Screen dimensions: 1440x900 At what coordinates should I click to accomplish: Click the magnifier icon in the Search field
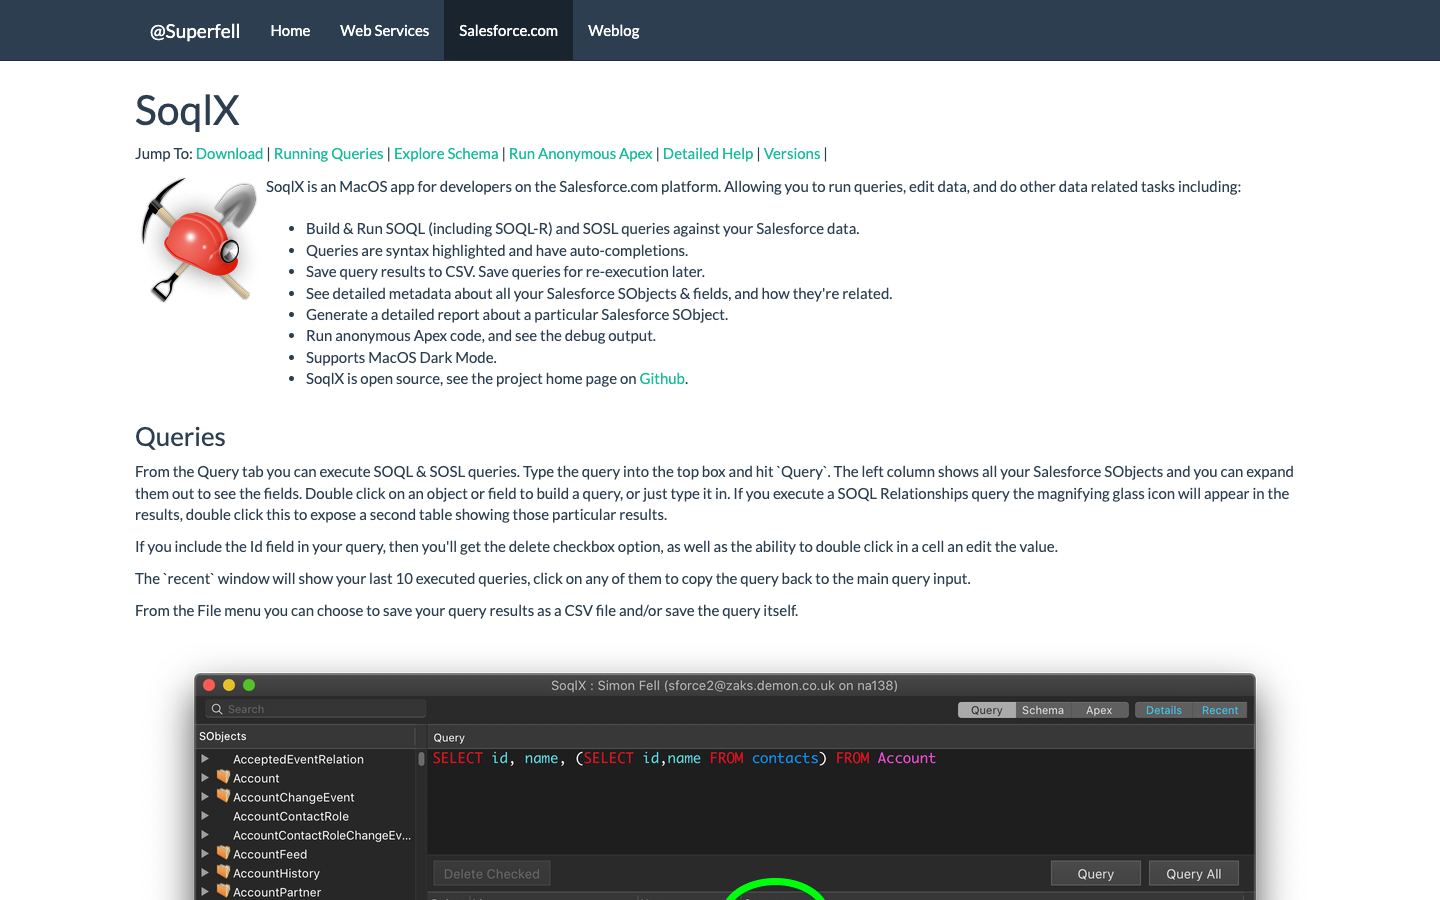tap(216, 709)
